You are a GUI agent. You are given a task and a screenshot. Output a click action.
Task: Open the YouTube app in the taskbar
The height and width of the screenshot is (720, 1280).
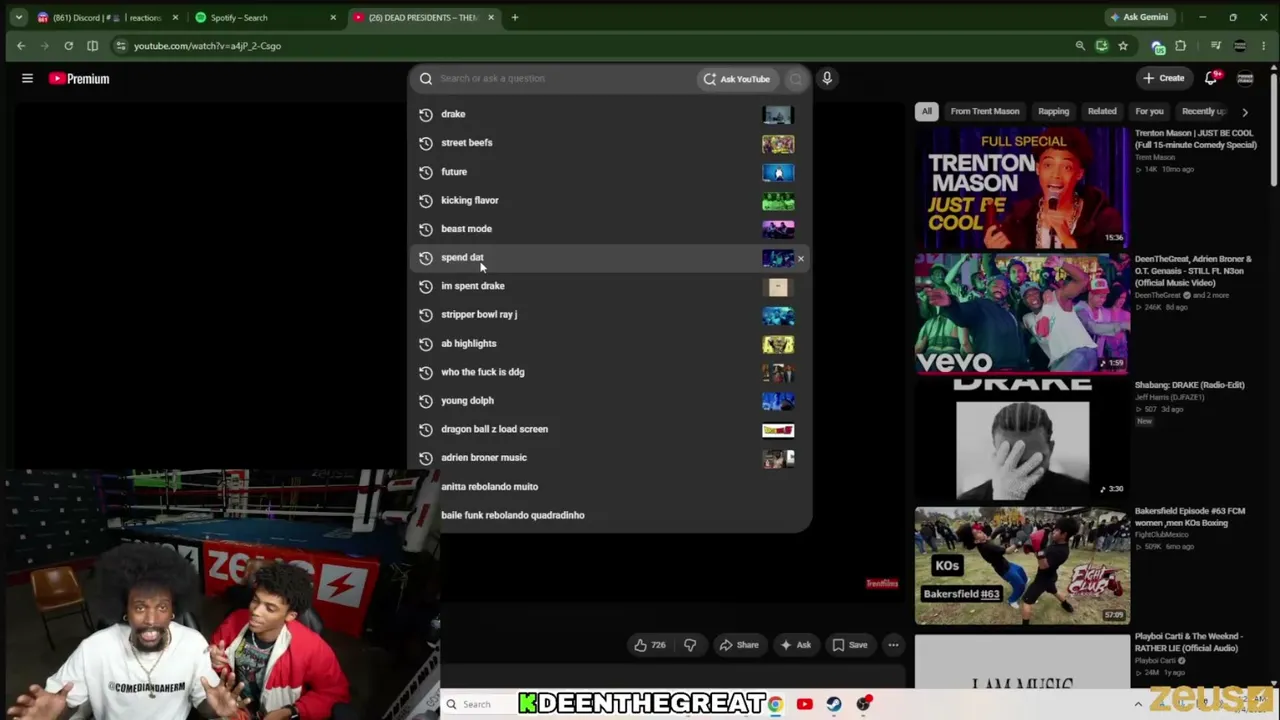(x=804, y=704)
